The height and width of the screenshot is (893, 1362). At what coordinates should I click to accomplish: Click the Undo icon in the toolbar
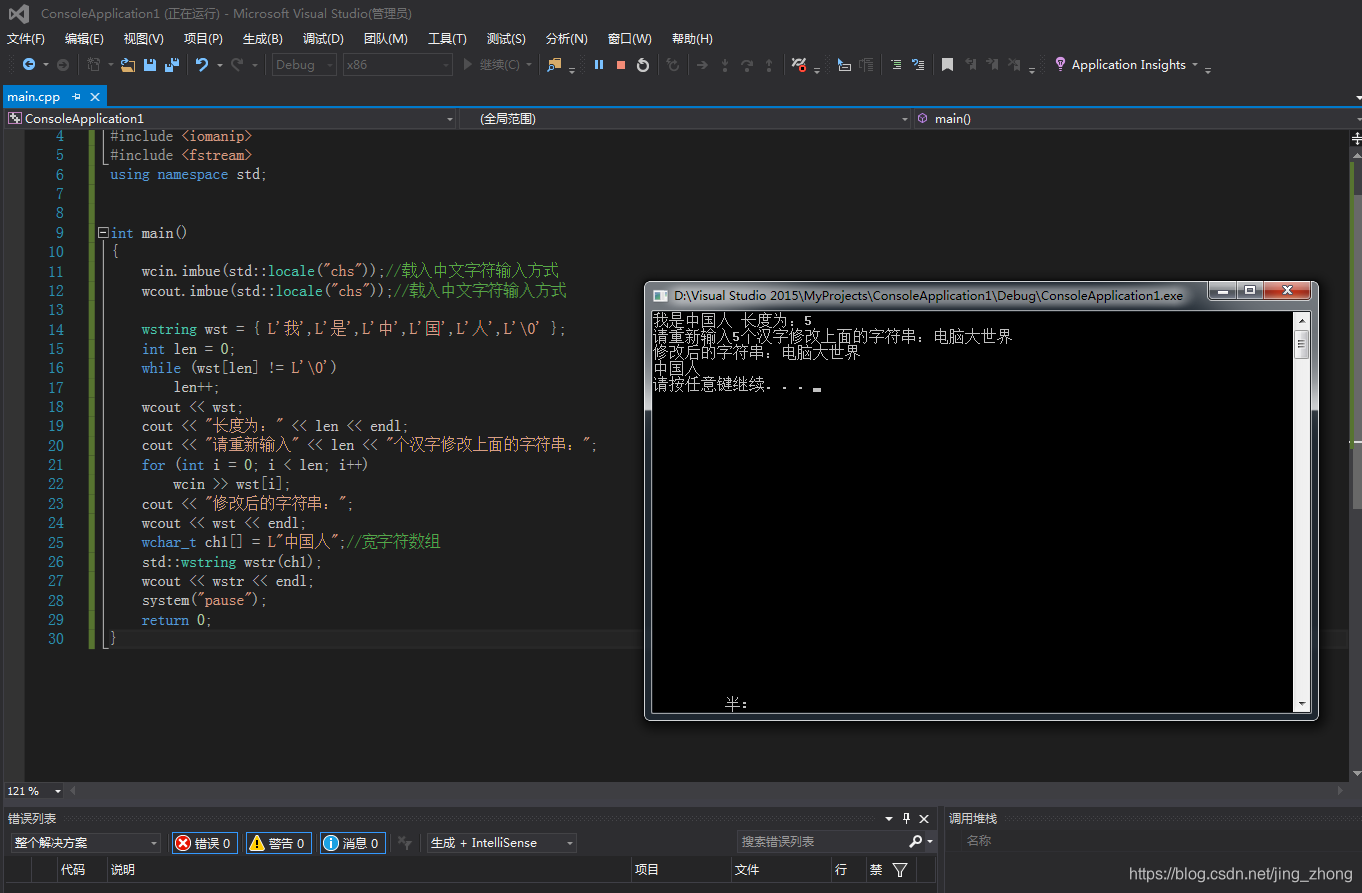tap(204, 64)
